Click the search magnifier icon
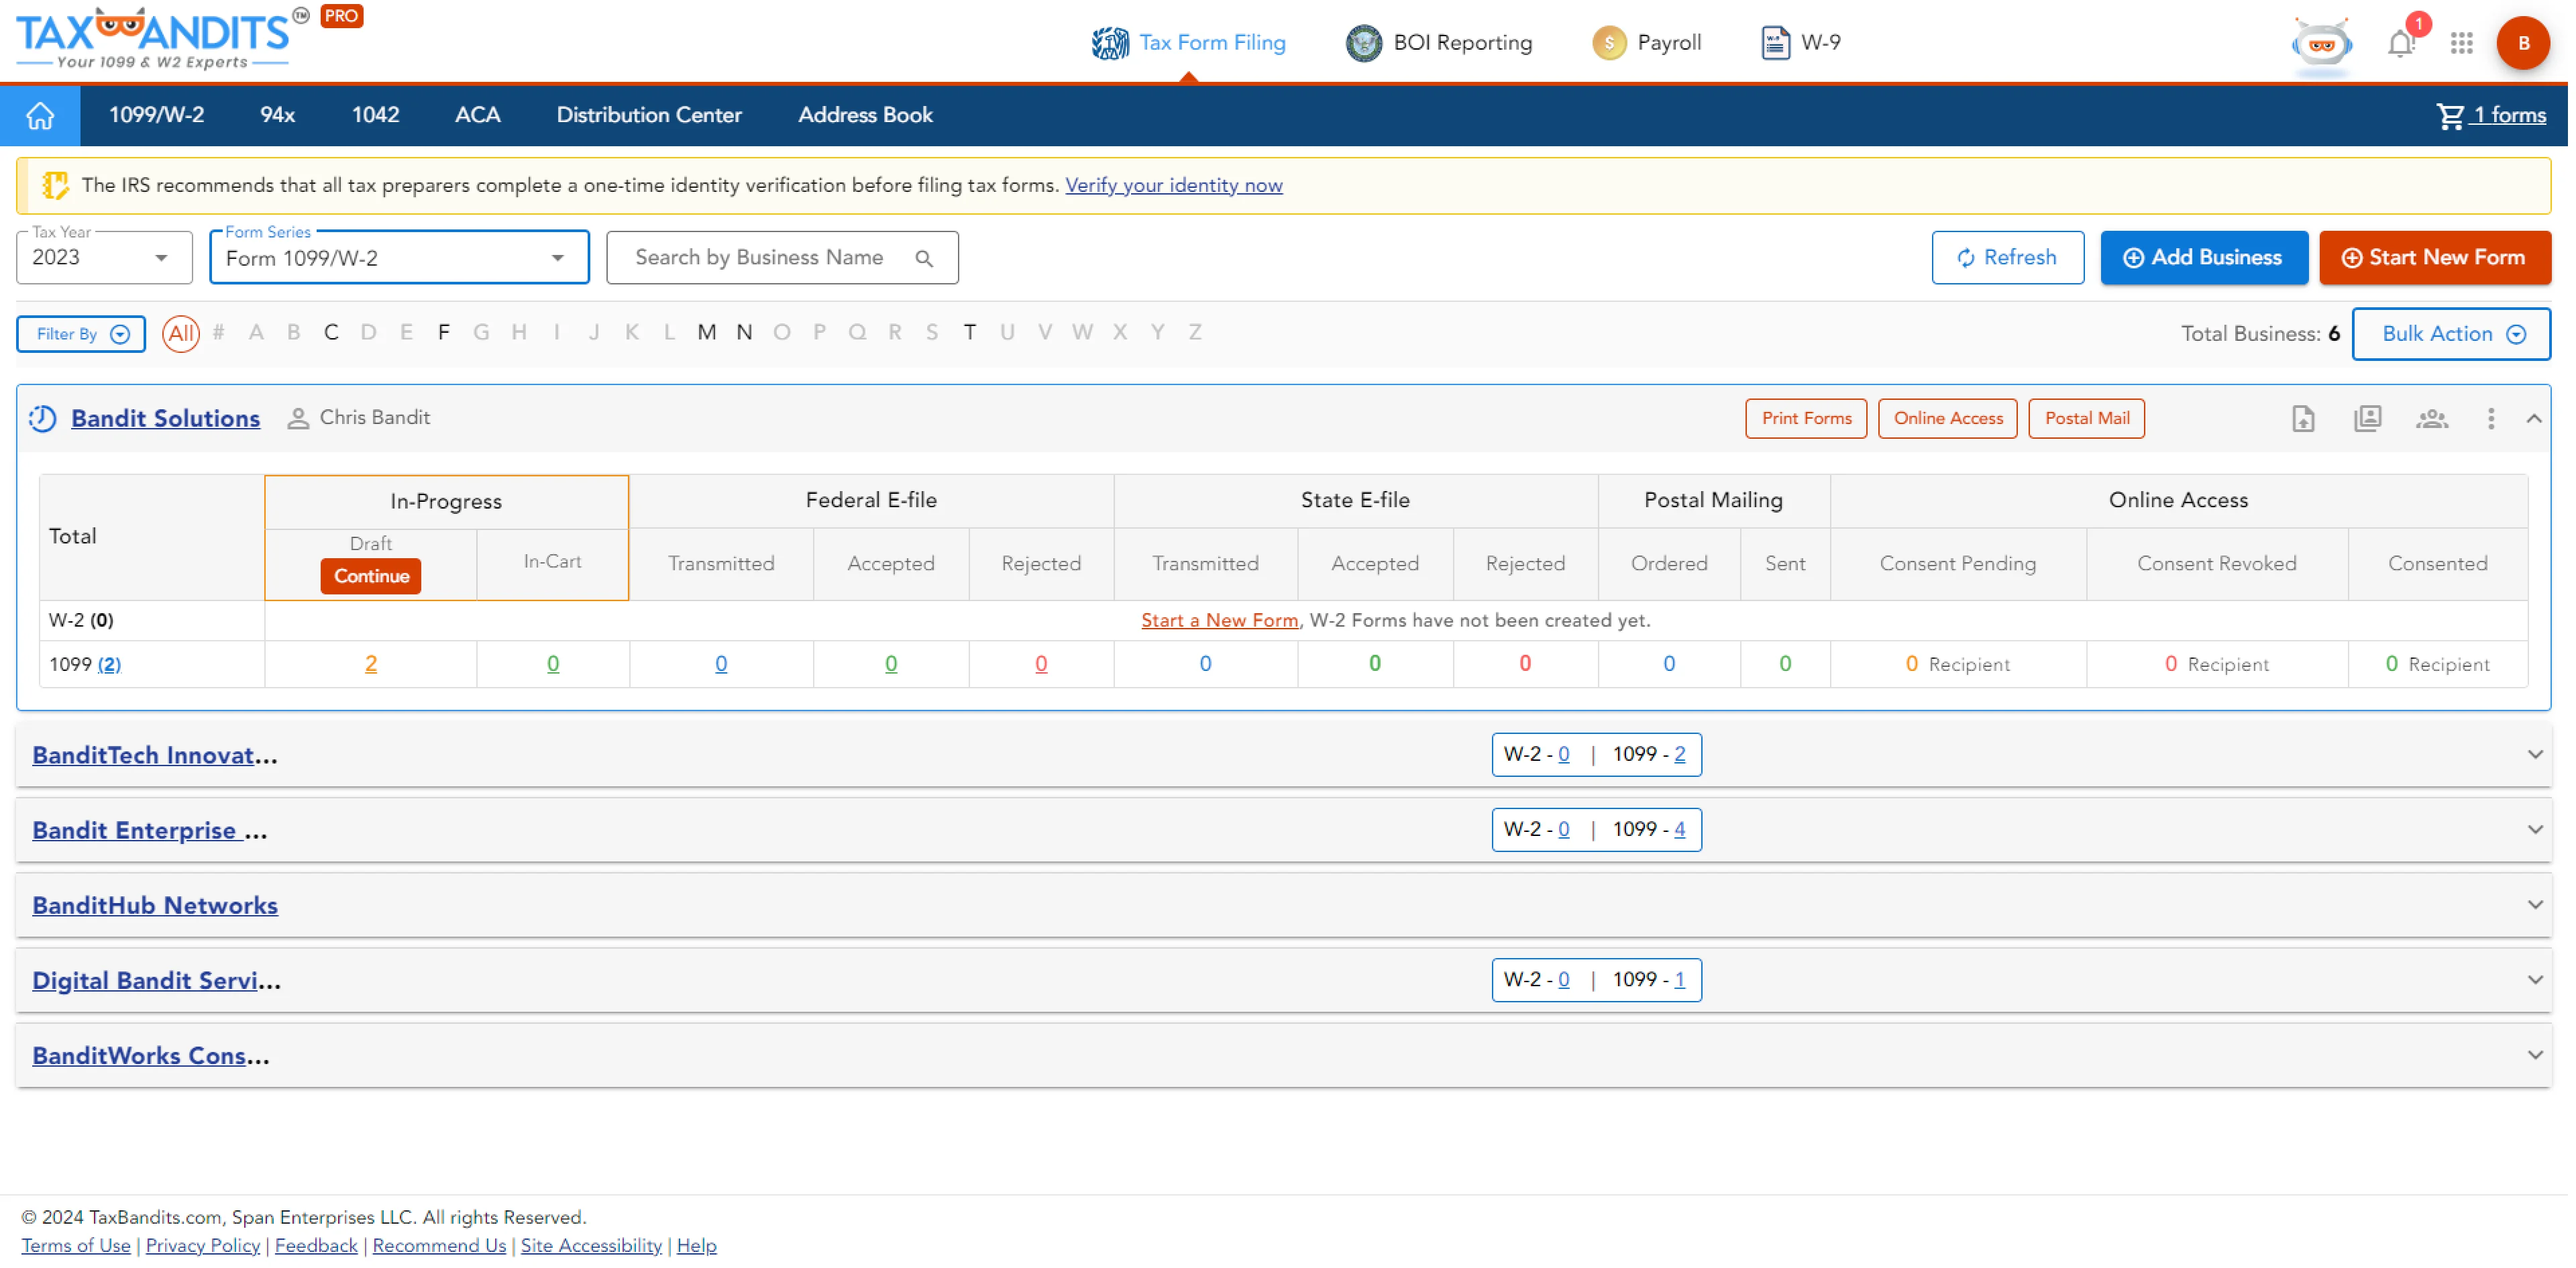The height and width of the screenshot is (1268, 2576). point(923,258)
